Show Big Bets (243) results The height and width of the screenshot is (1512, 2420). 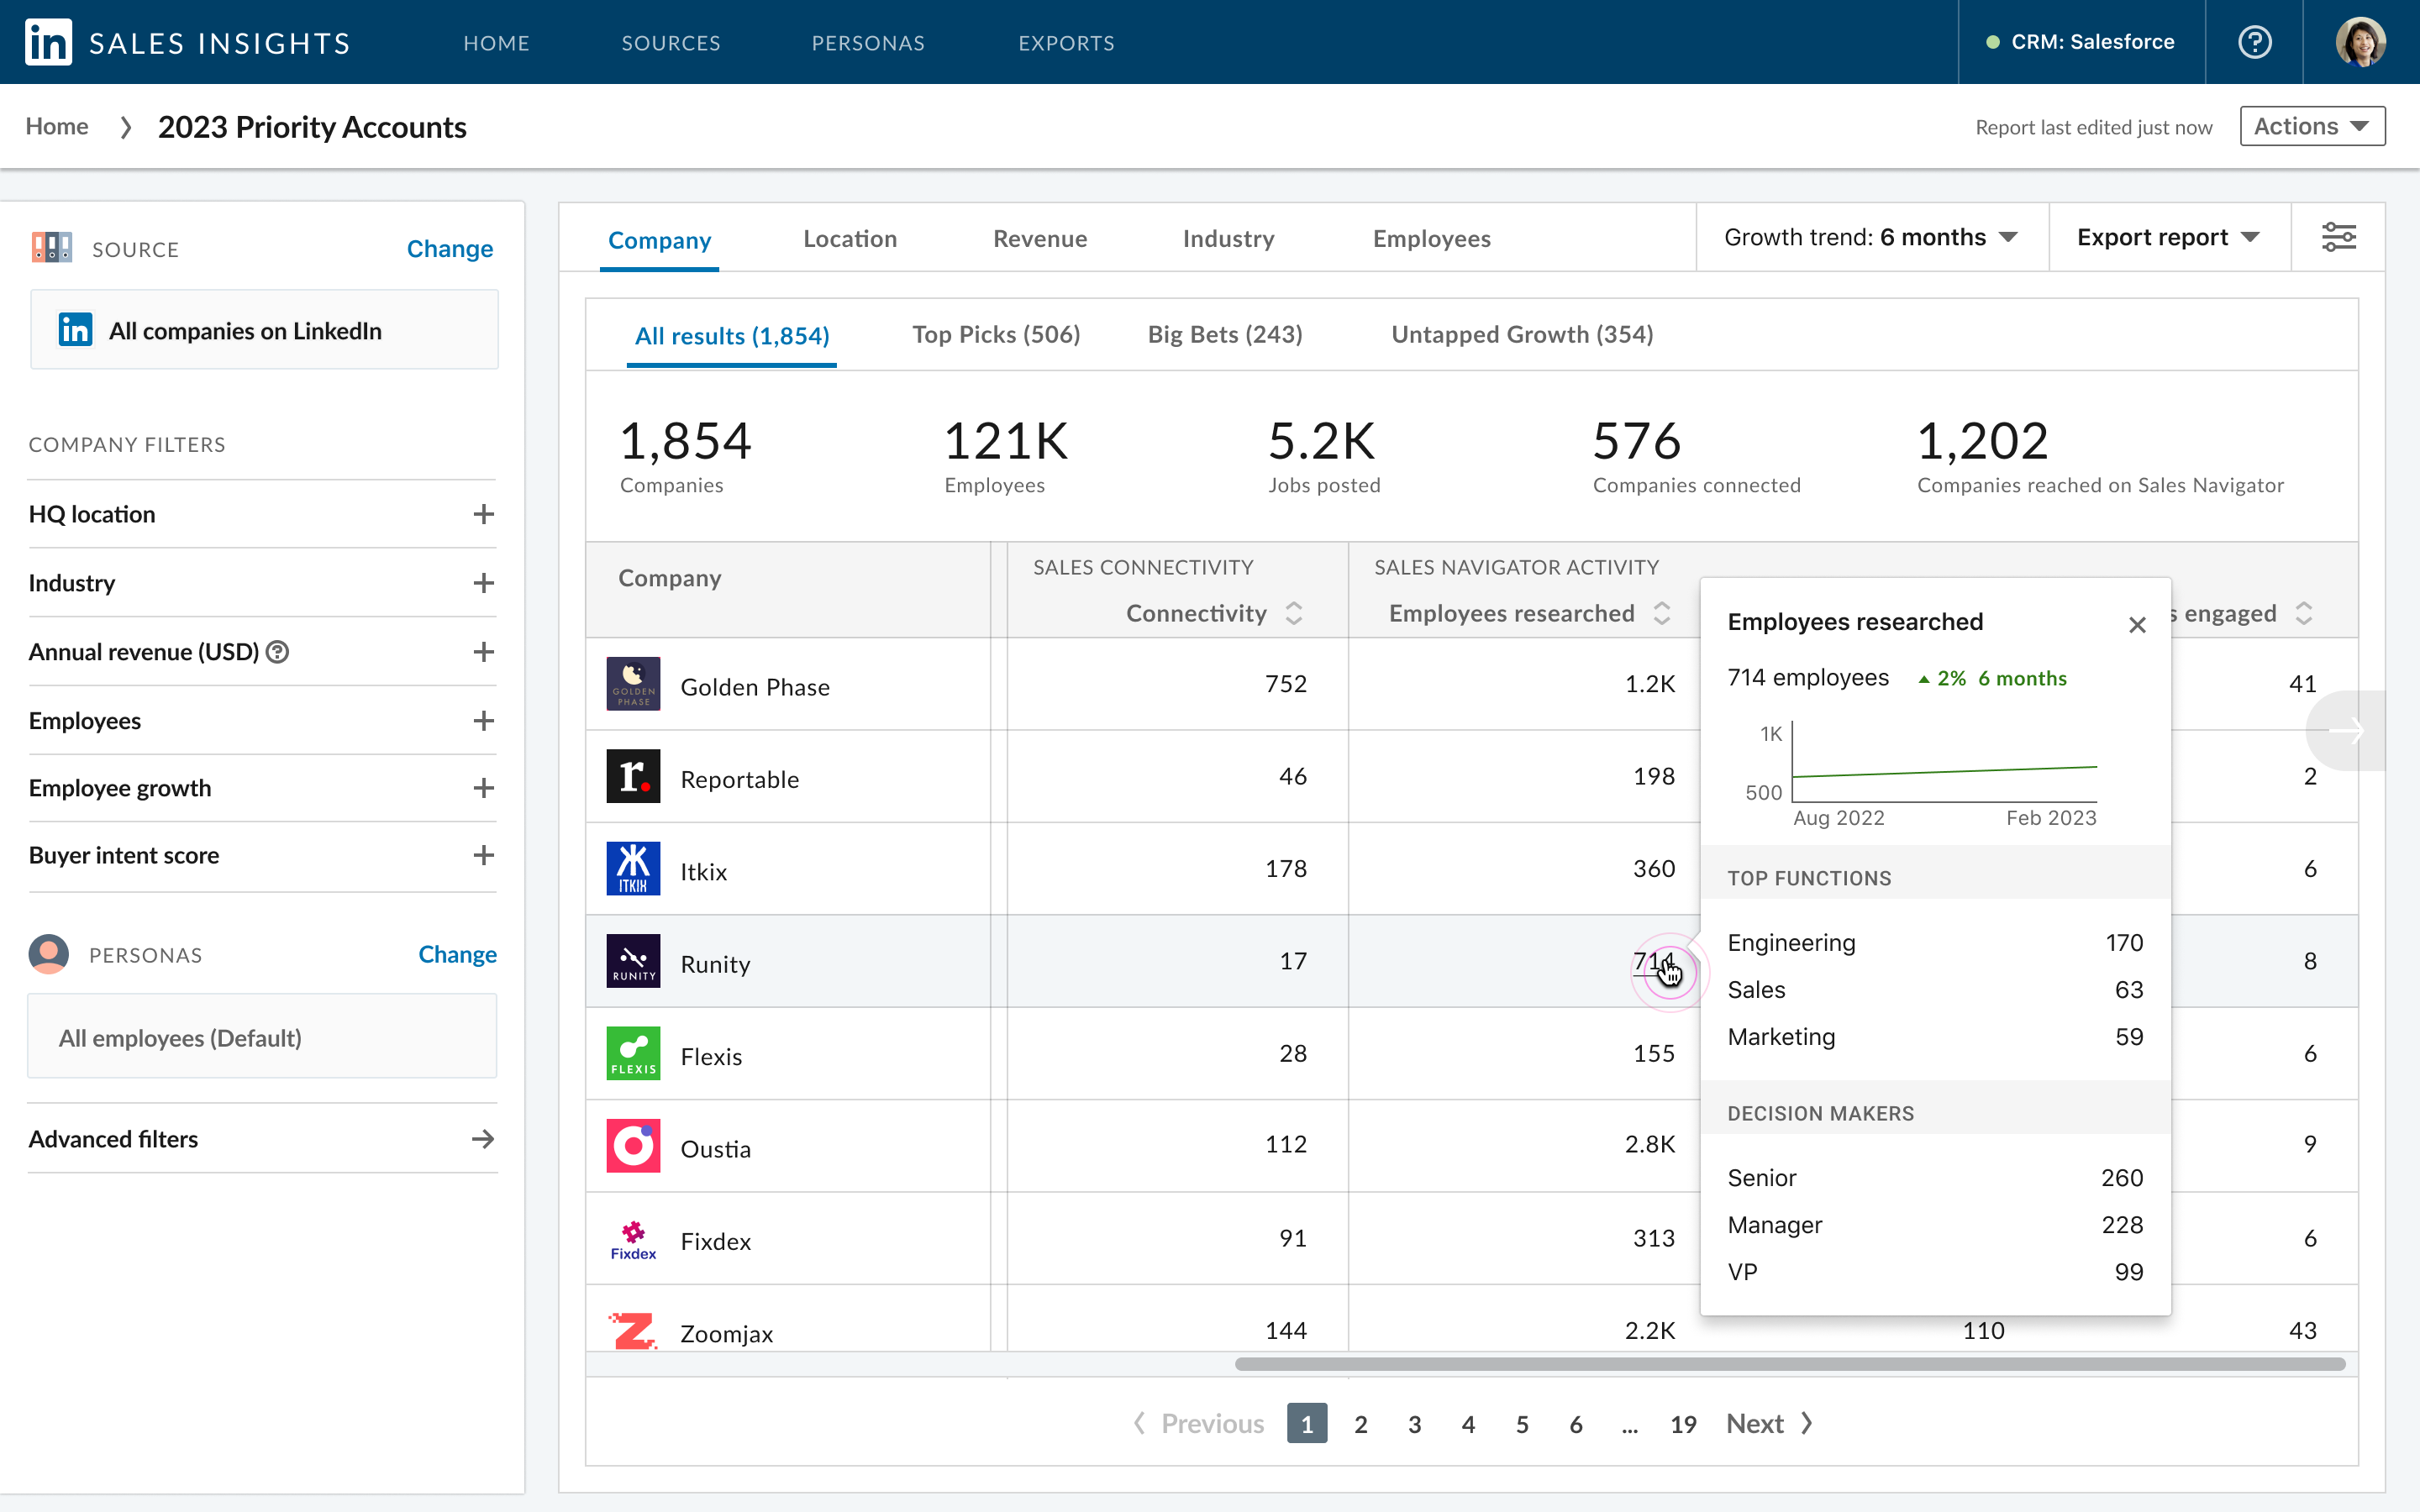[1225, 334]
